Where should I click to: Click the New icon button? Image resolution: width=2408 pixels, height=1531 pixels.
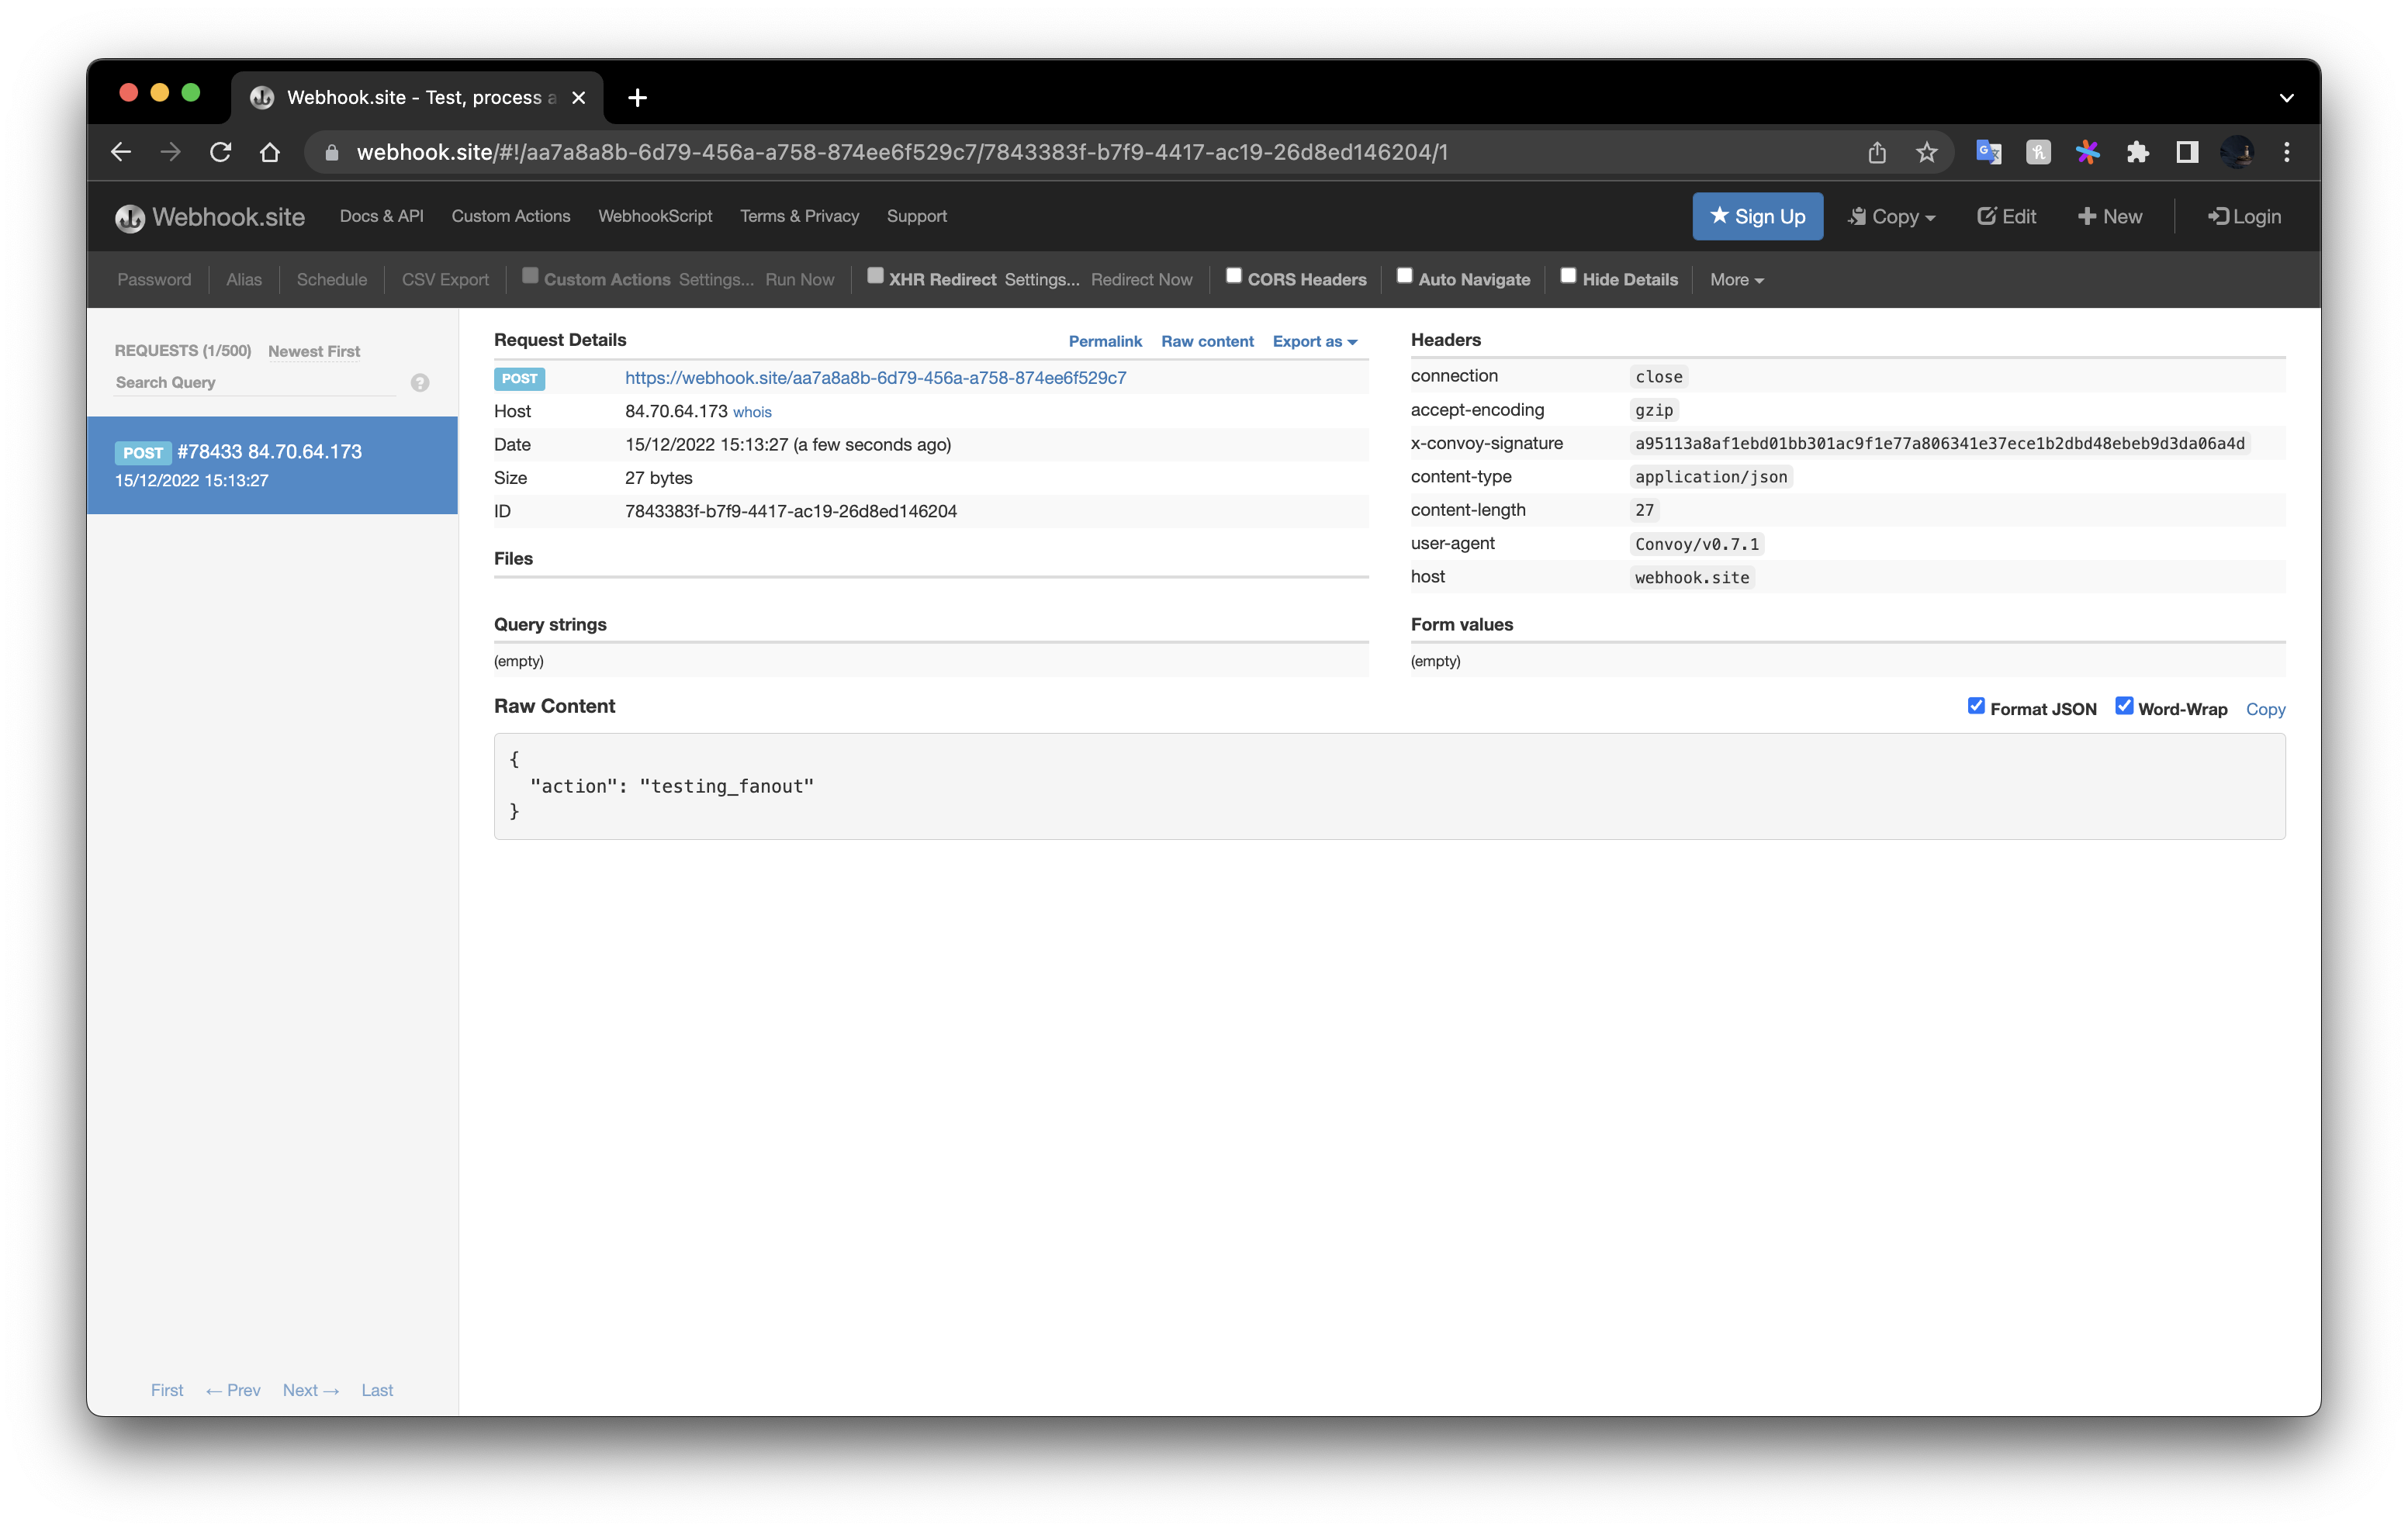(x=2112, y=216)
